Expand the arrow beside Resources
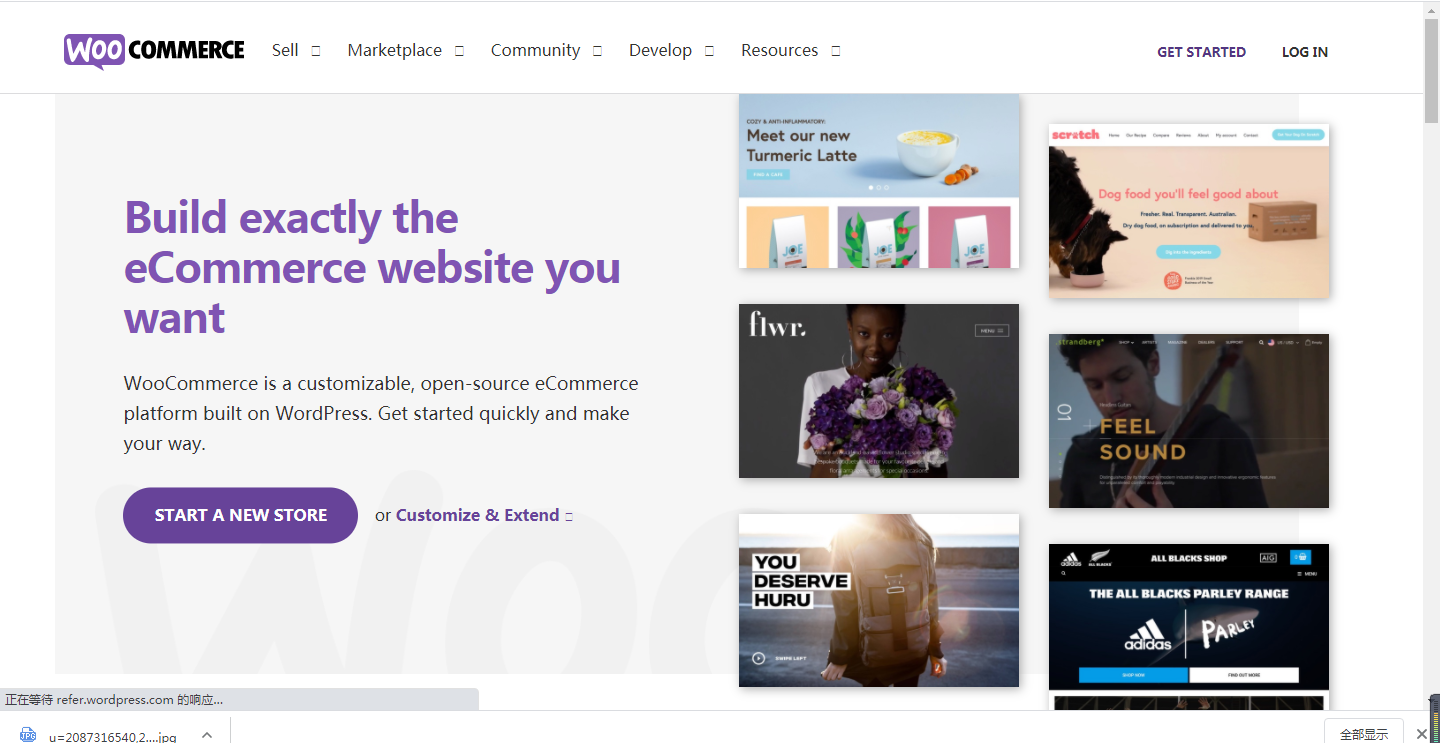 (836, 51)
